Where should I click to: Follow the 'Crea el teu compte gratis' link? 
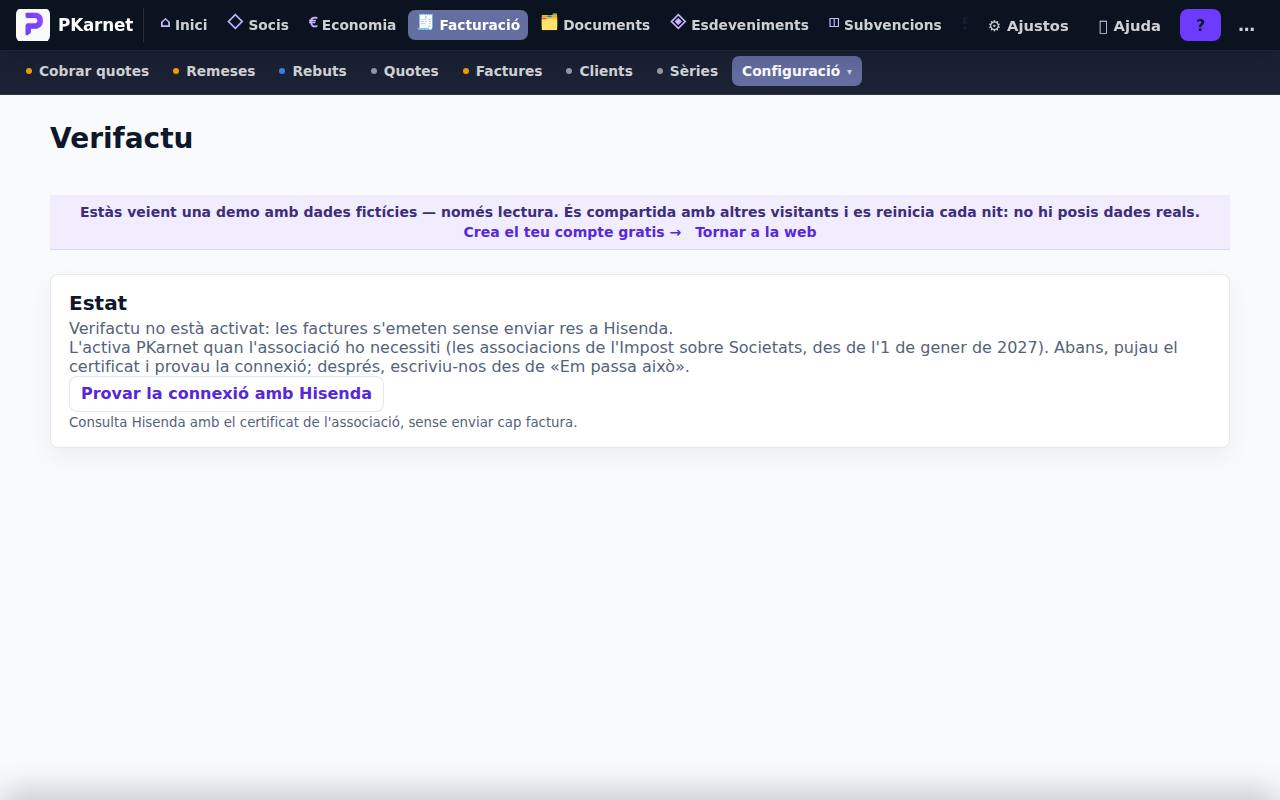click(572, 232)
